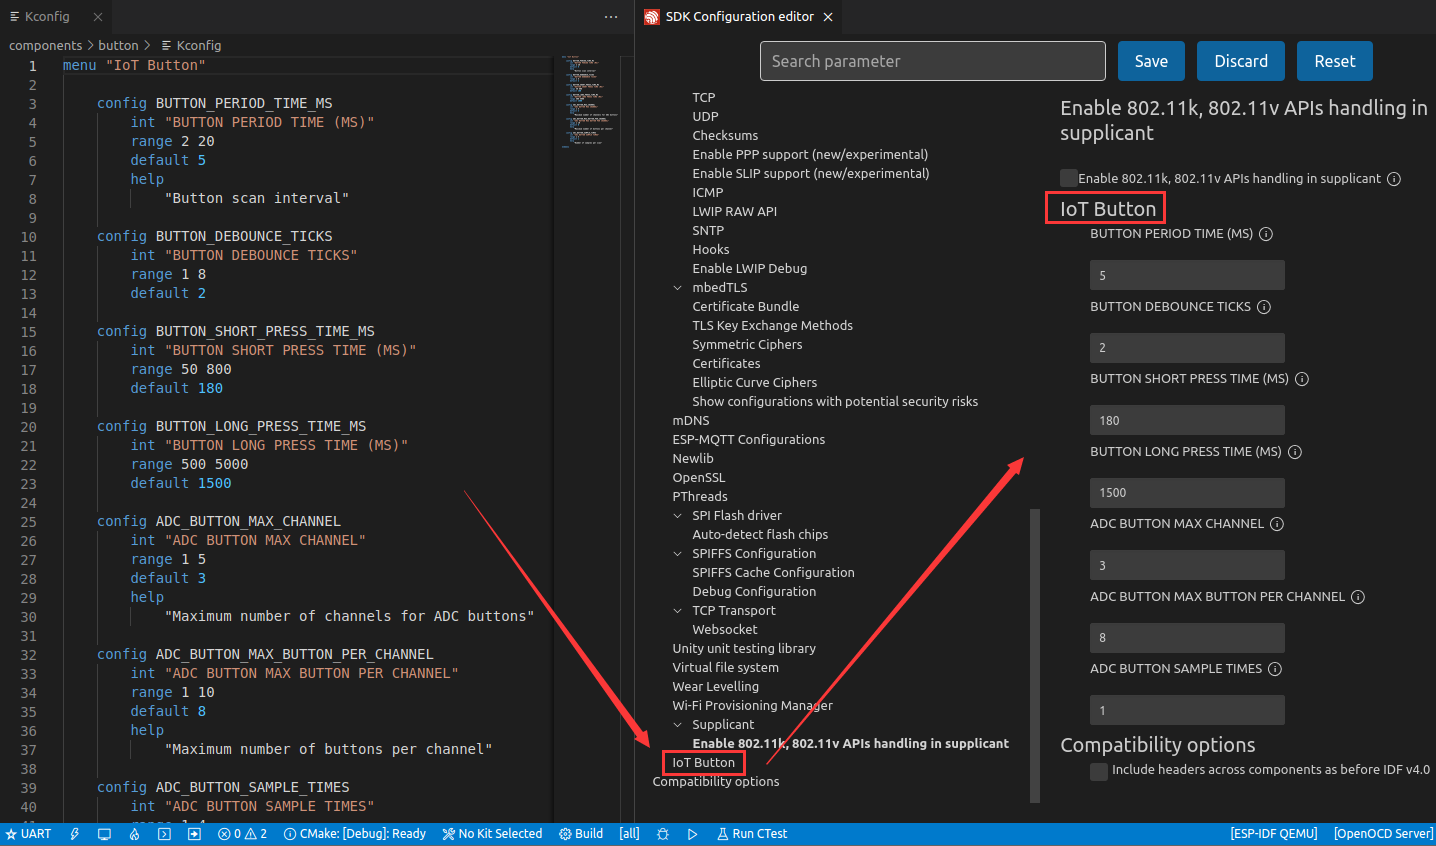Select ESP-MQTT Configurations in the tree
1436x846 pixels.
[749, 440]
